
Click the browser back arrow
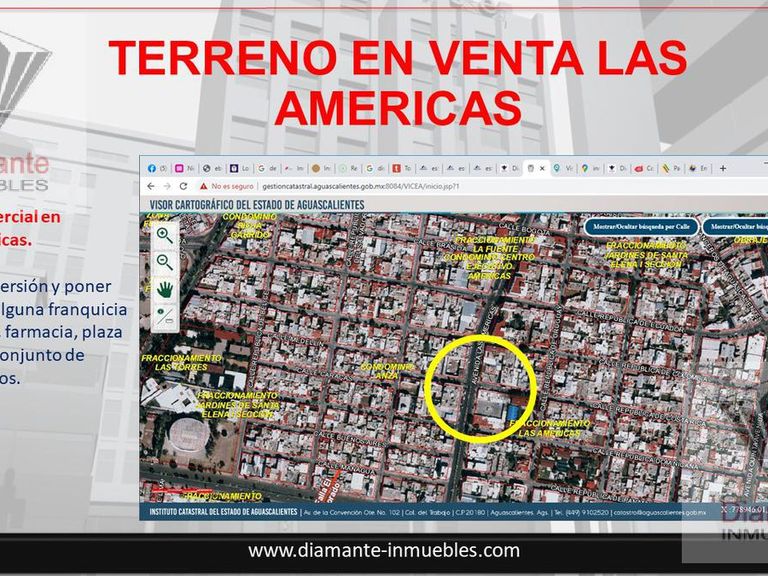click(x=152, y=186)
